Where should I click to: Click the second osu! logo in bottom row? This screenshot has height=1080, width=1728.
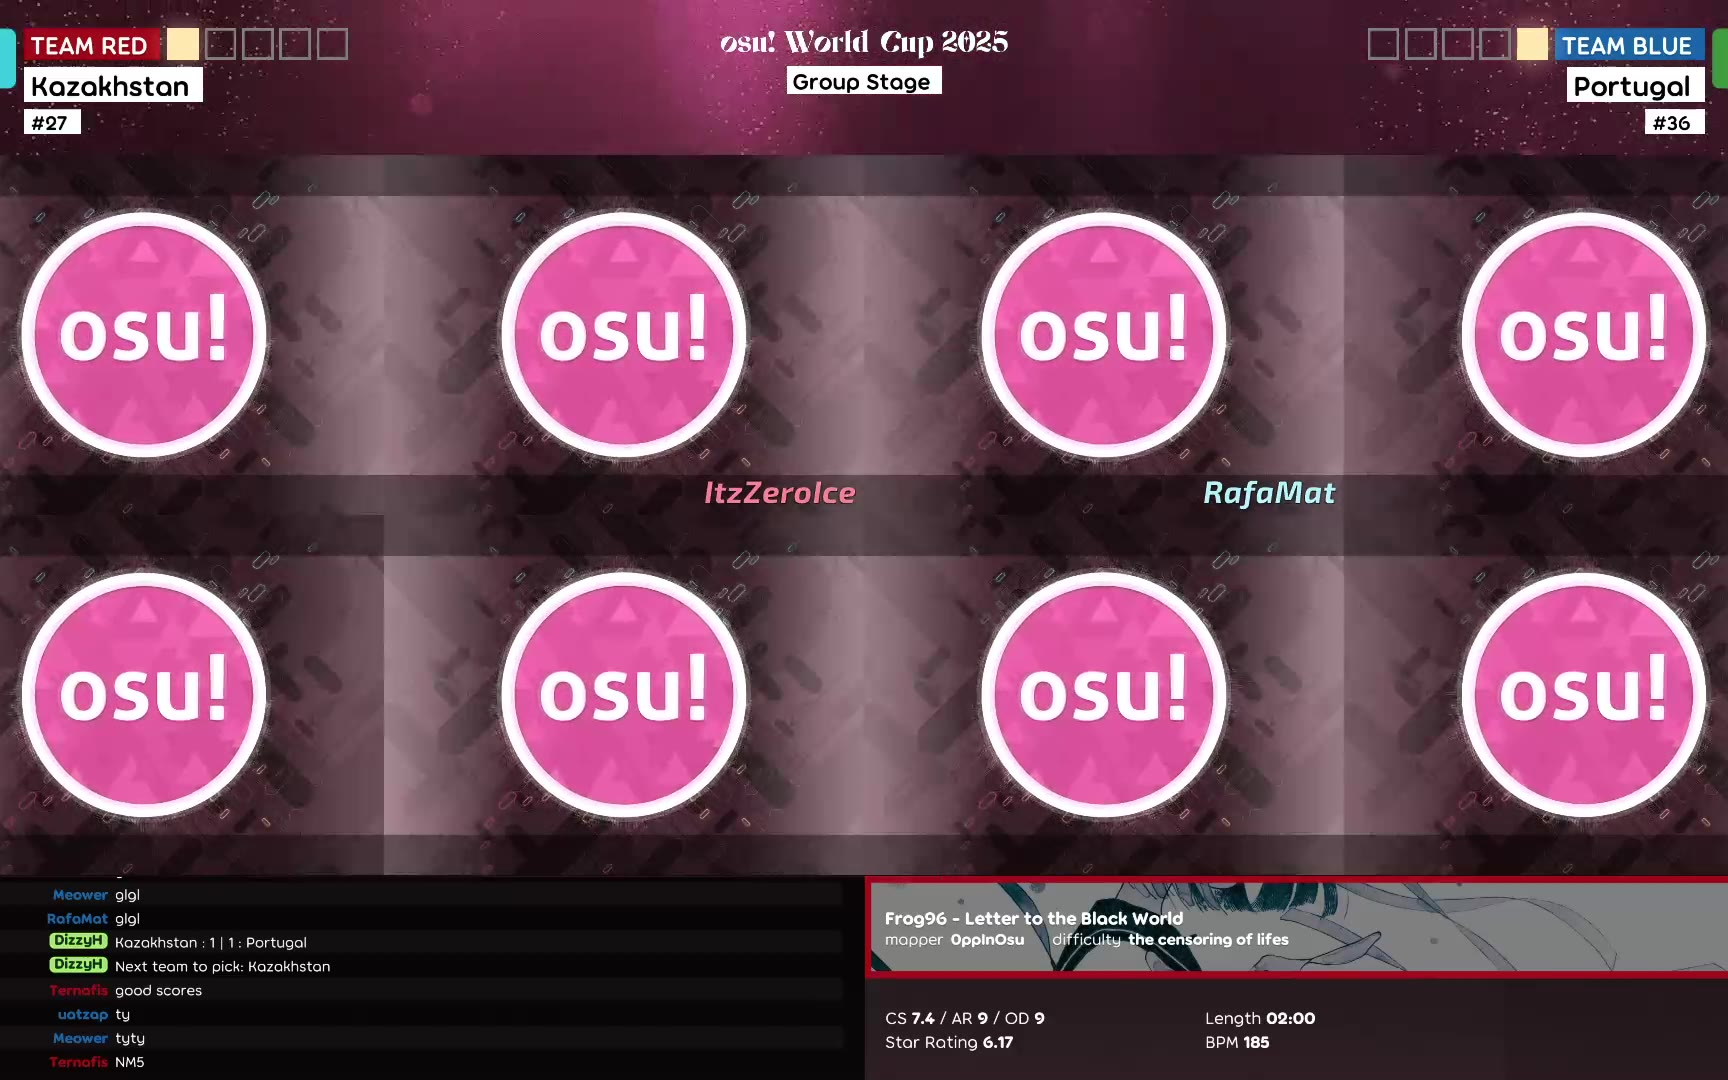tap(624, 694)
